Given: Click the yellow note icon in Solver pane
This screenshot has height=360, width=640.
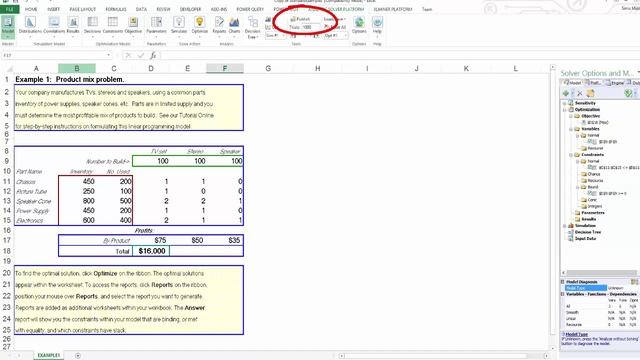Looking at the screenshot, I should coord(590,93).
